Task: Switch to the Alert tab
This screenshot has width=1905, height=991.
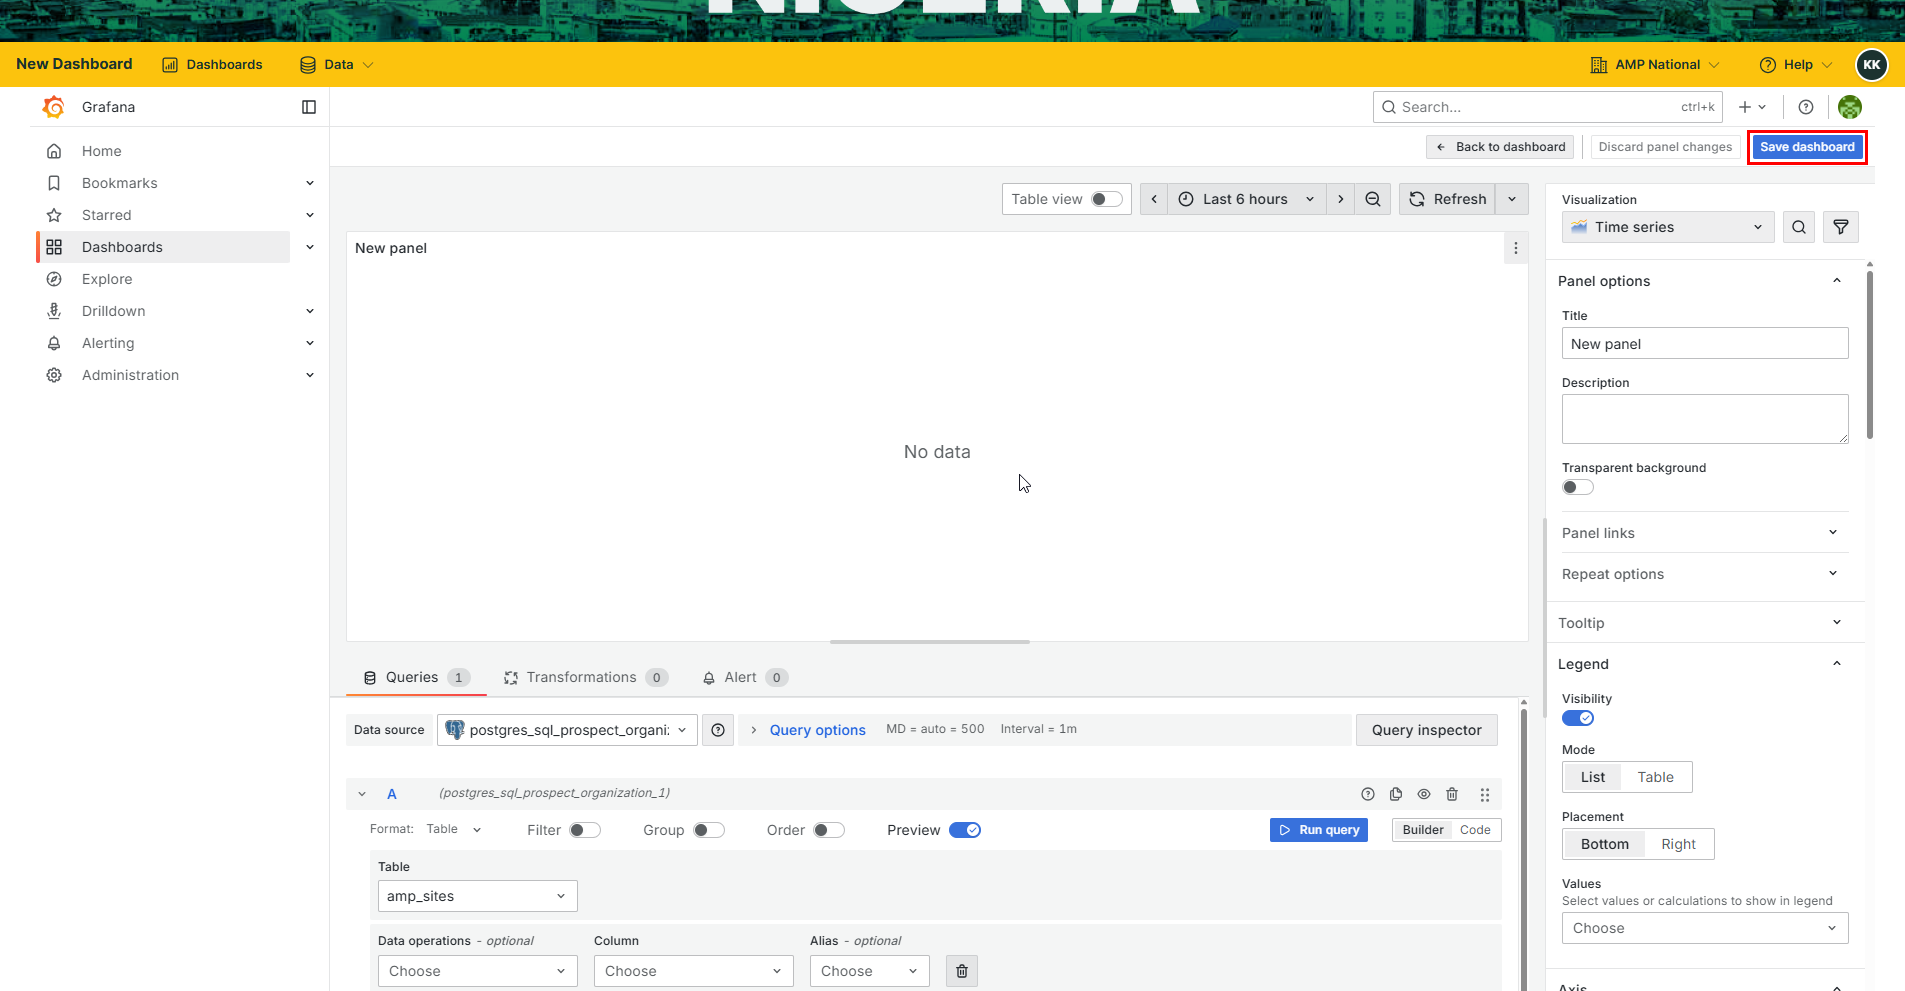Action: click(x=745, y=677)
